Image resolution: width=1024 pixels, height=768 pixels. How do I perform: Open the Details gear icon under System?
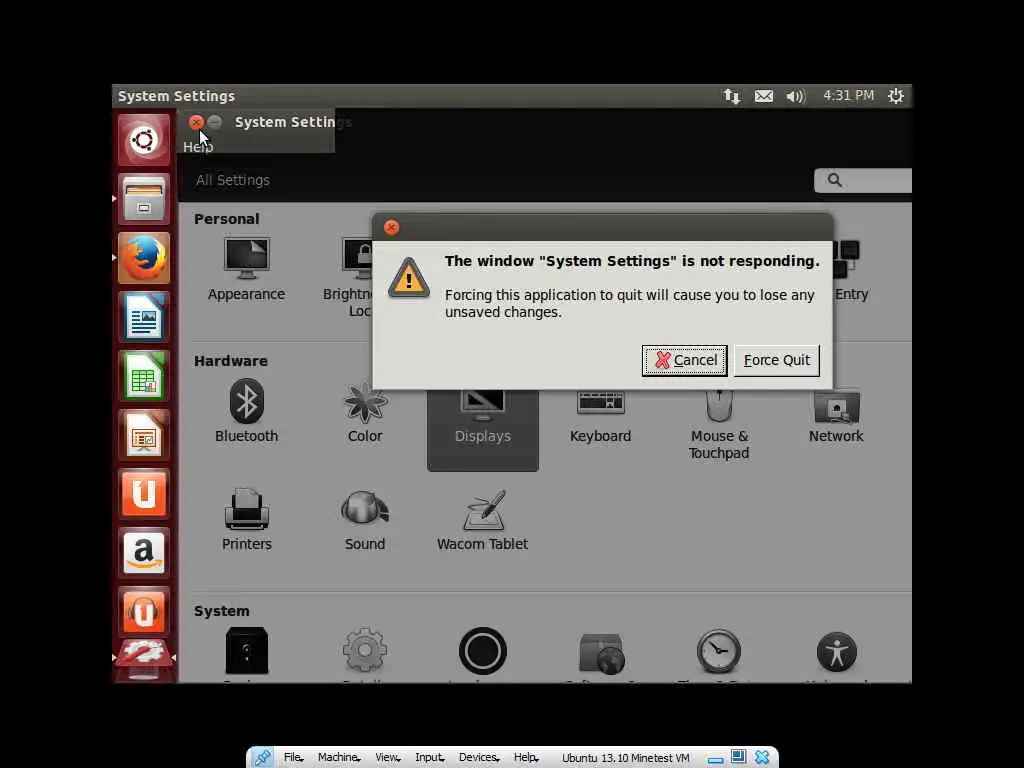coord(365,650)
